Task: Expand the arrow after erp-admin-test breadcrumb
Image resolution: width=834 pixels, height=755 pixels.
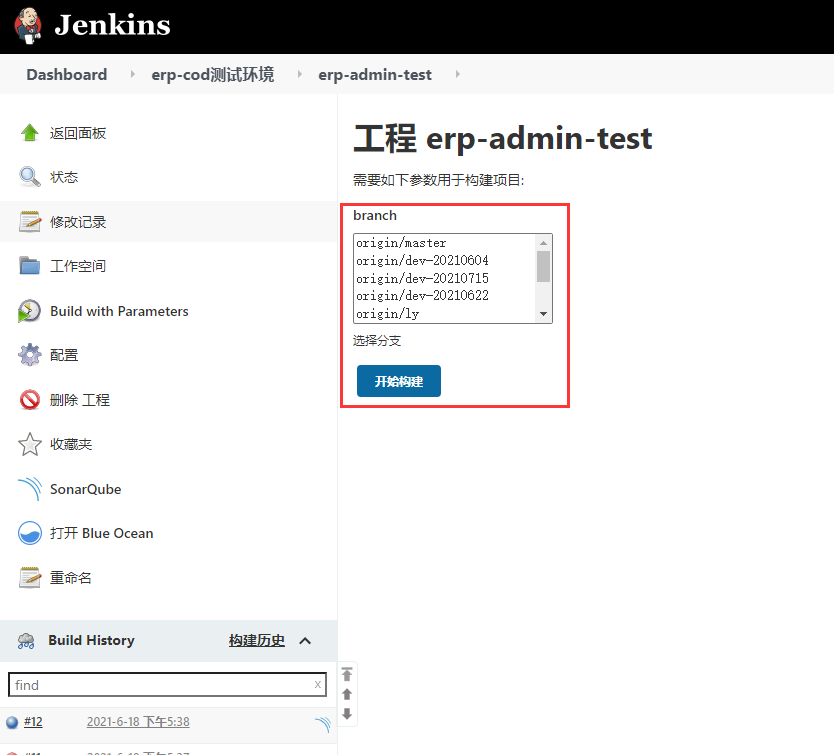Action: pos(457,74)
